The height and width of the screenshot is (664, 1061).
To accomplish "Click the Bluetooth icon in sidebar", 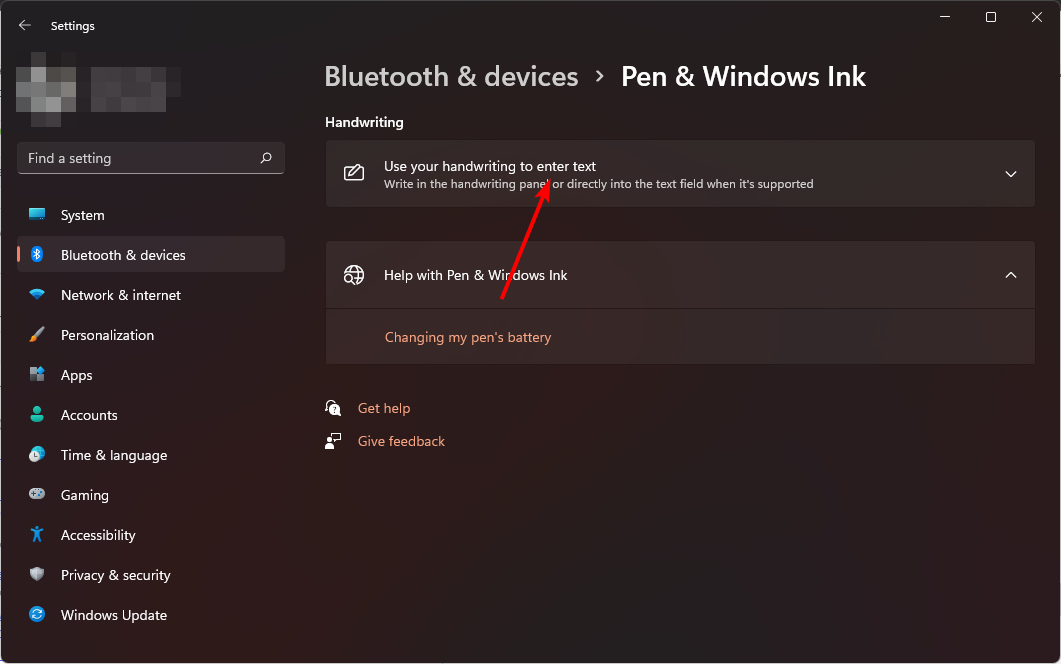I will click(37, 255).
